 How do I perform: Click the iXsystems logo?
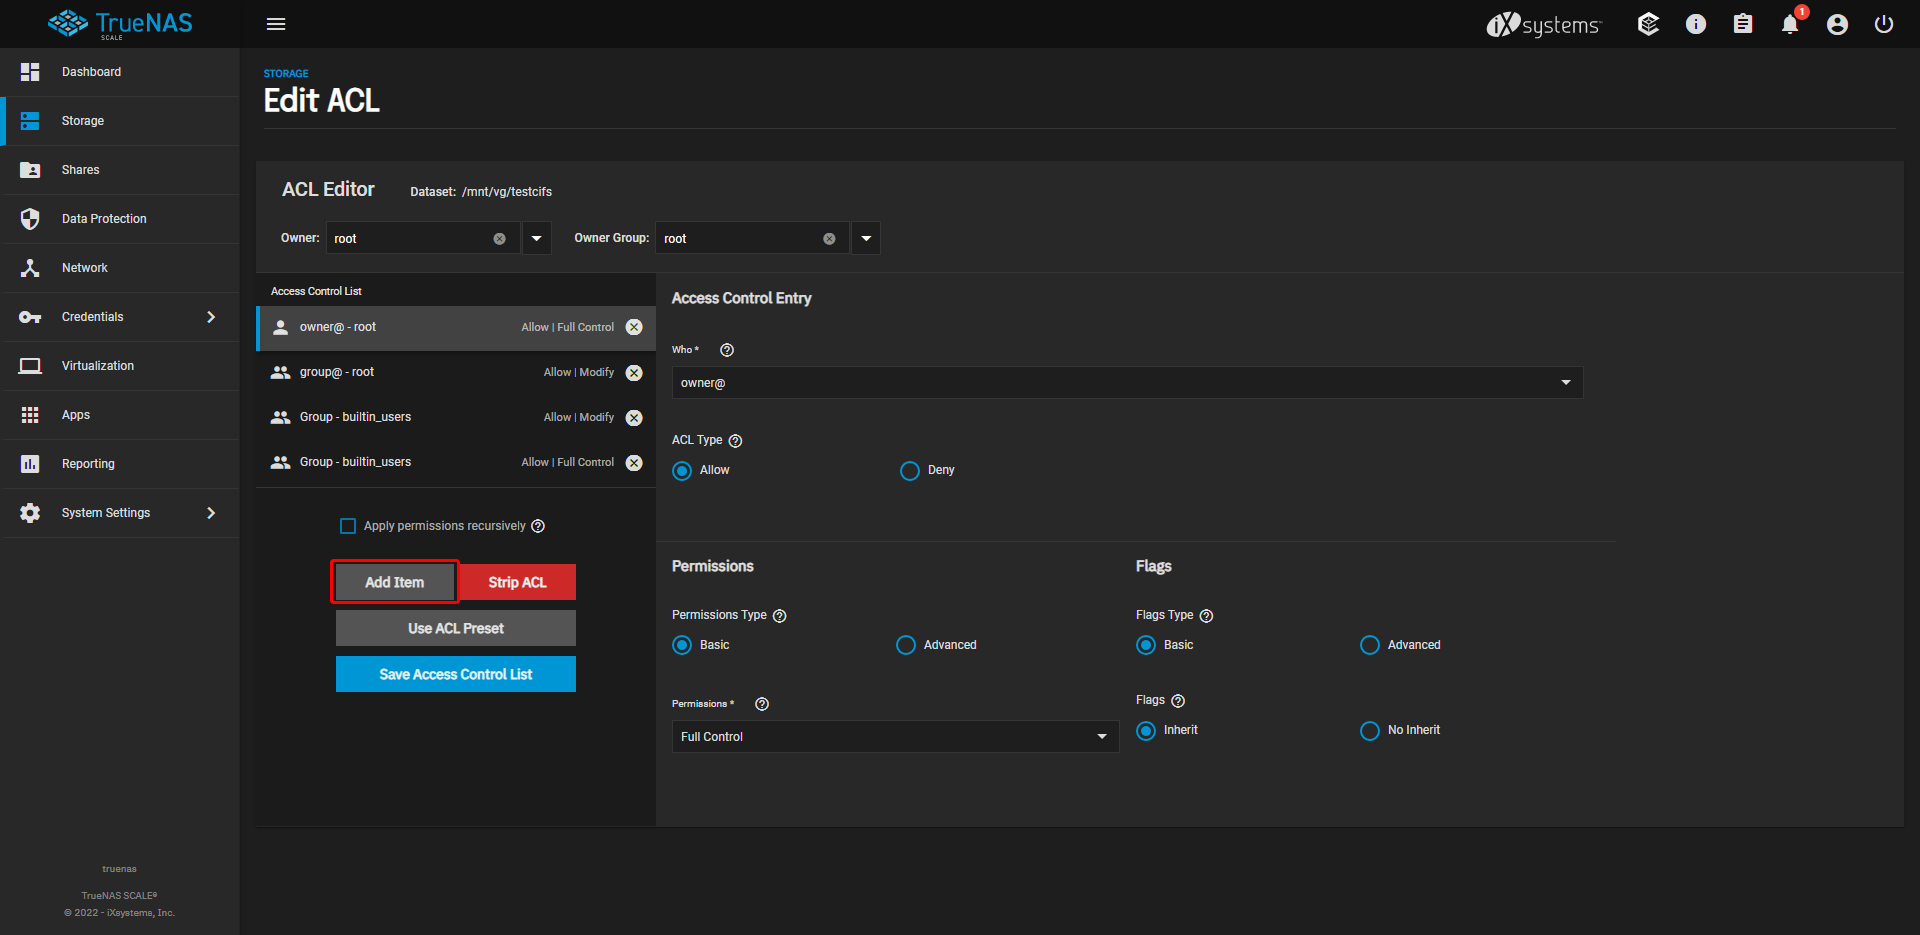pos(1544,24)
